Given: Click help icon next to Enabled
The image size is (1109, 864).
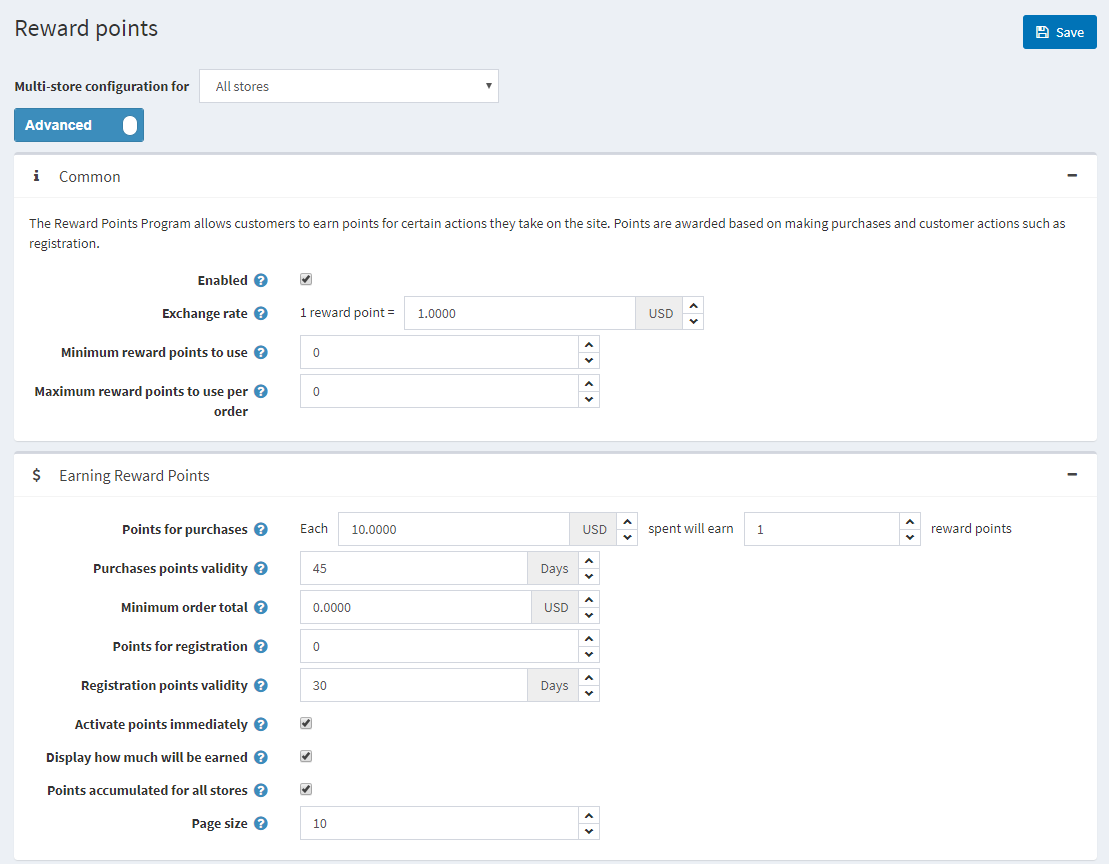Looking at the screenshot, I should [261, 281].
